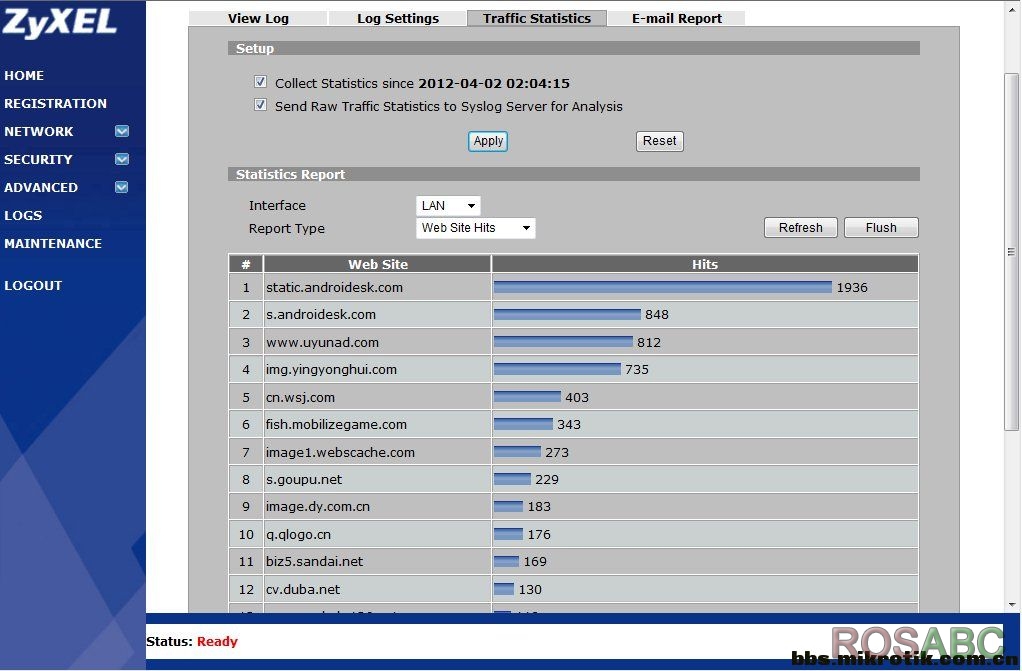
Task: Select image.dy.com.cn row text
Action: click(317, 507)
